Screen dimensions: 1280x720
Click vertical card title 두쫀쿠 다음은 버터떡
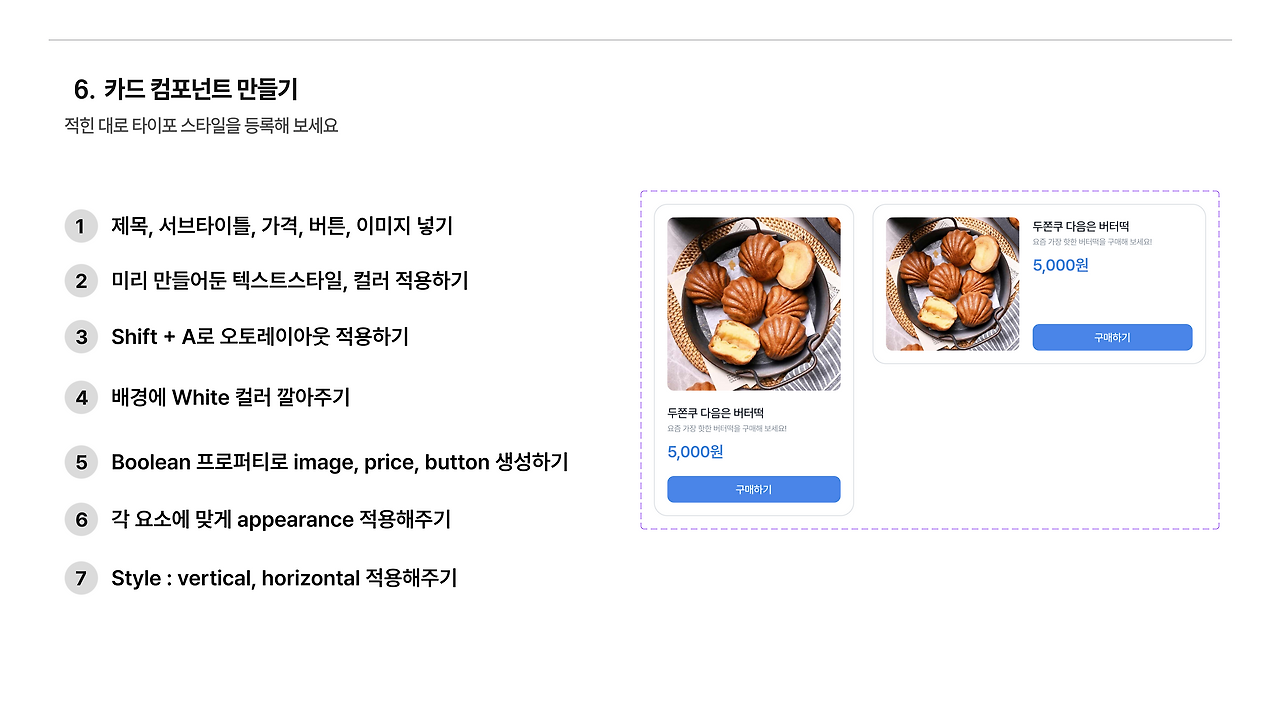pos(715,412)
